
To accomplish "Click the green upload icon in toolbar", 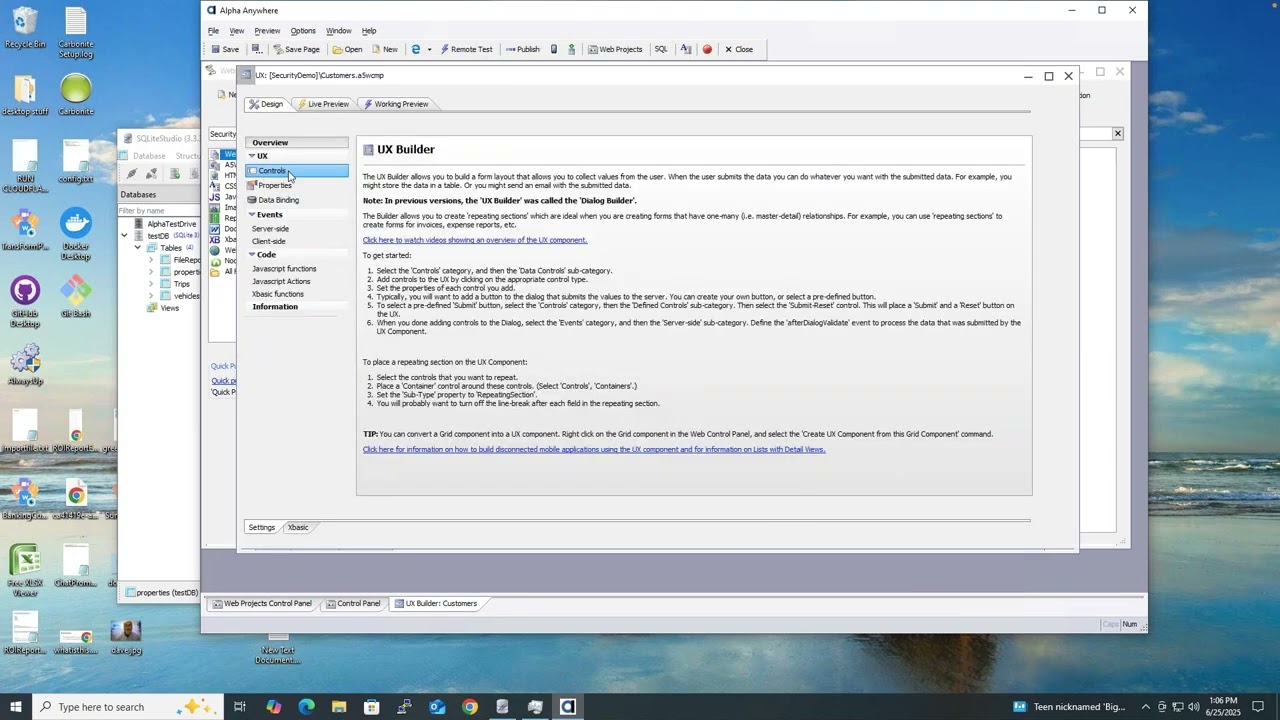I will pyautogui.click(x=572, y=49).
